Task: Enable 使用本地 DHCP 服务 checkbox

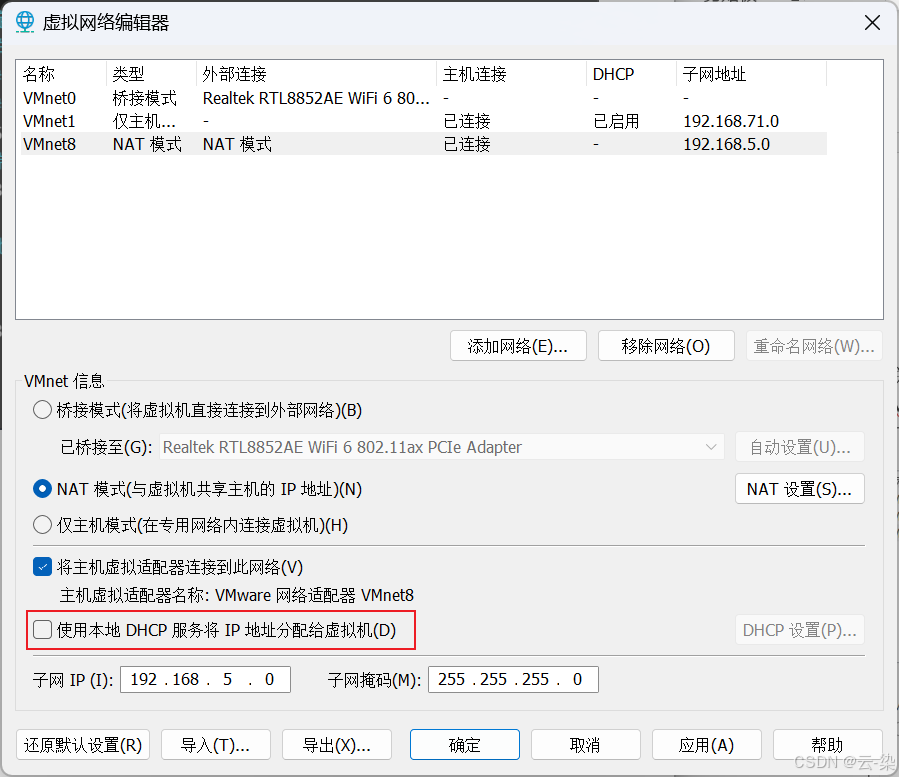Action: coord(42,630)
